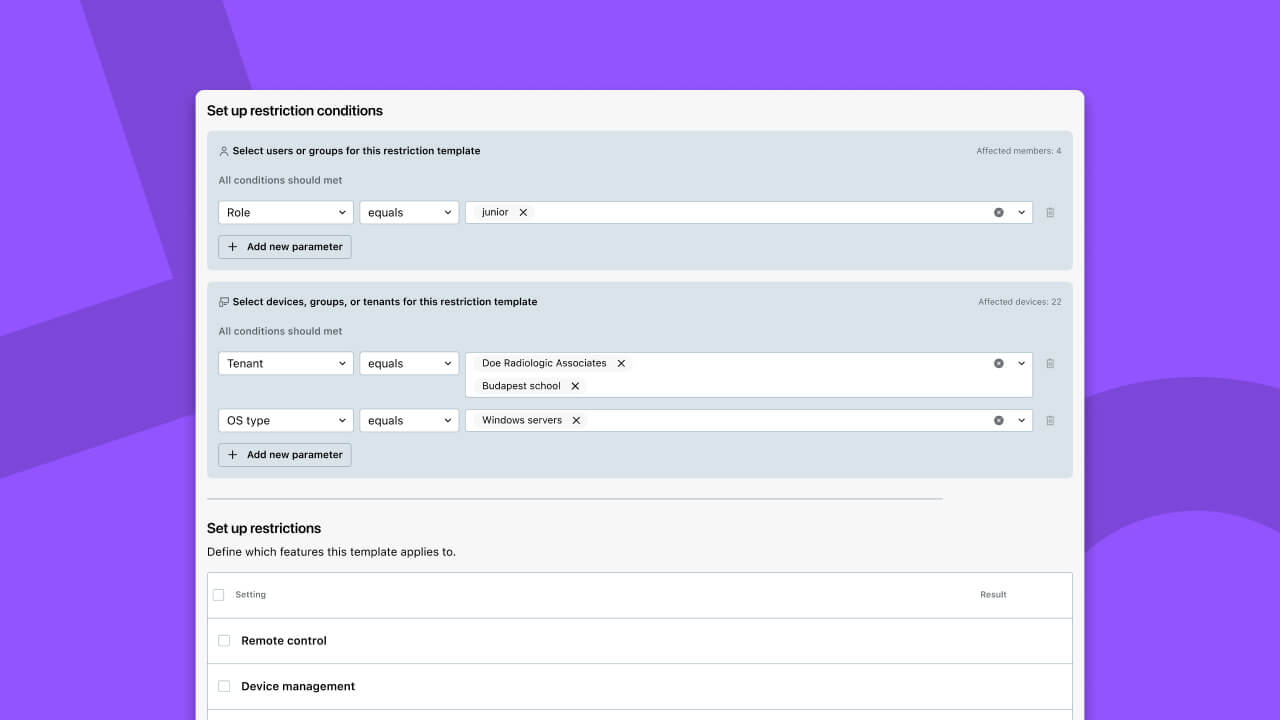Add new parameter under users section

[285, 246]
